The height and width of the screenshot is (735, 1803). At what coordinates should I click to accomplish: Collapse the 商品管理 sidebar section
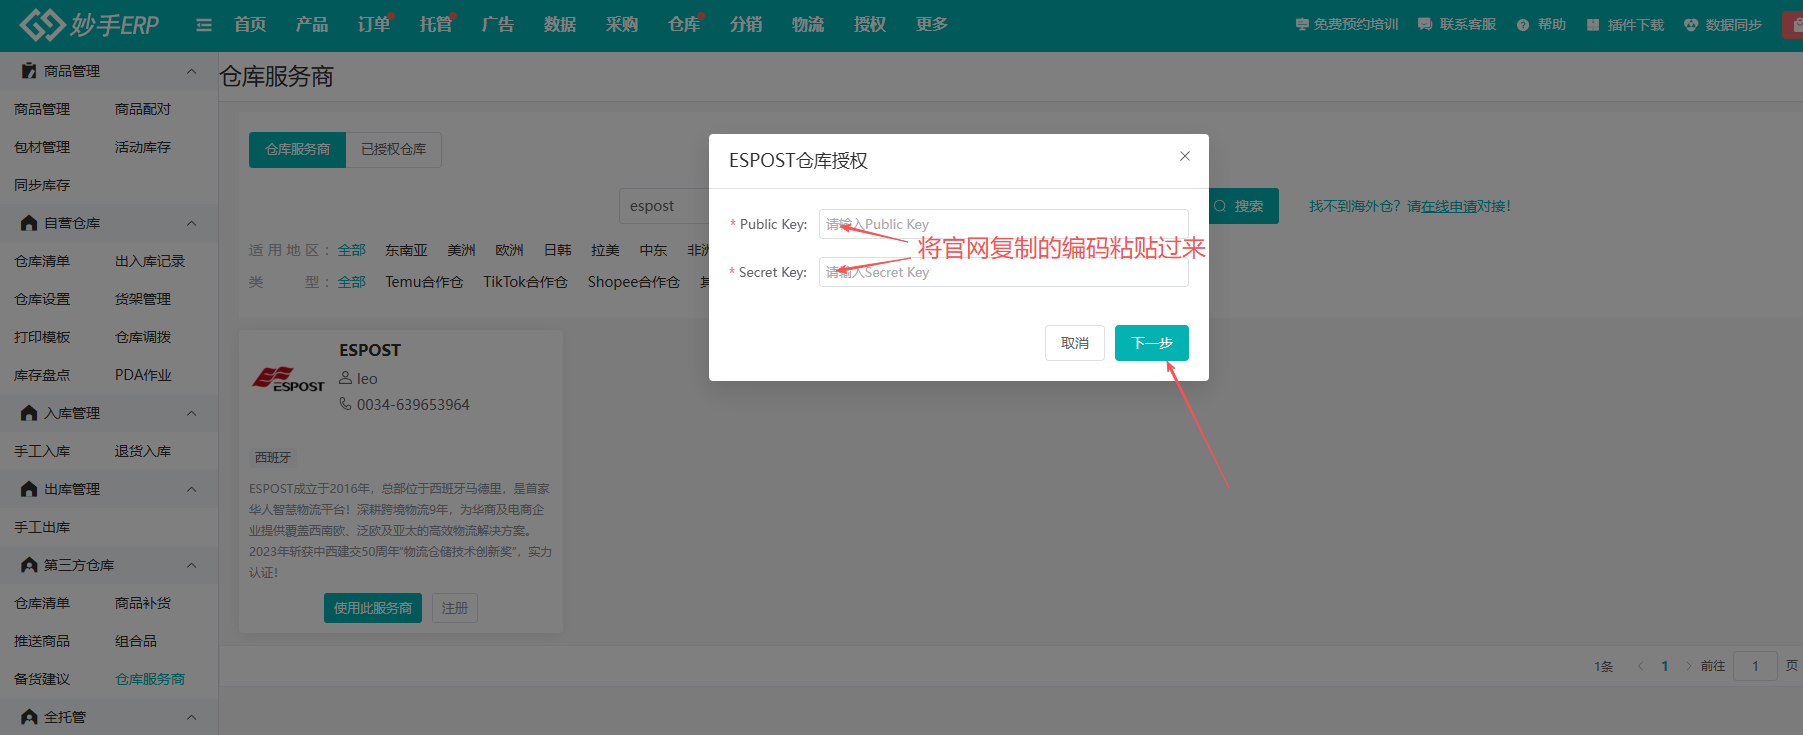tap(191, 71)
